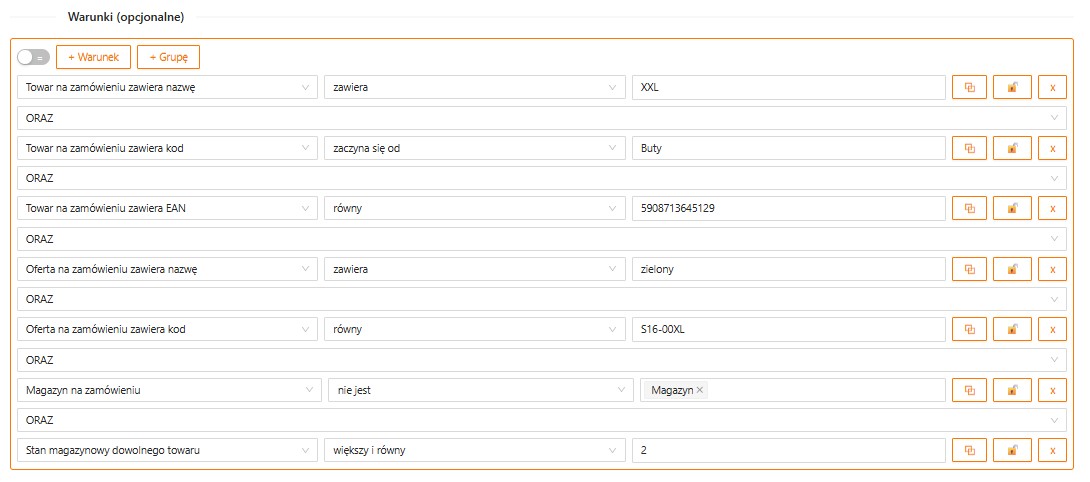Expand the 'zaczyna się od' operator dropdown
Screen dimensions: 1090x482
[x=474, y=149]
